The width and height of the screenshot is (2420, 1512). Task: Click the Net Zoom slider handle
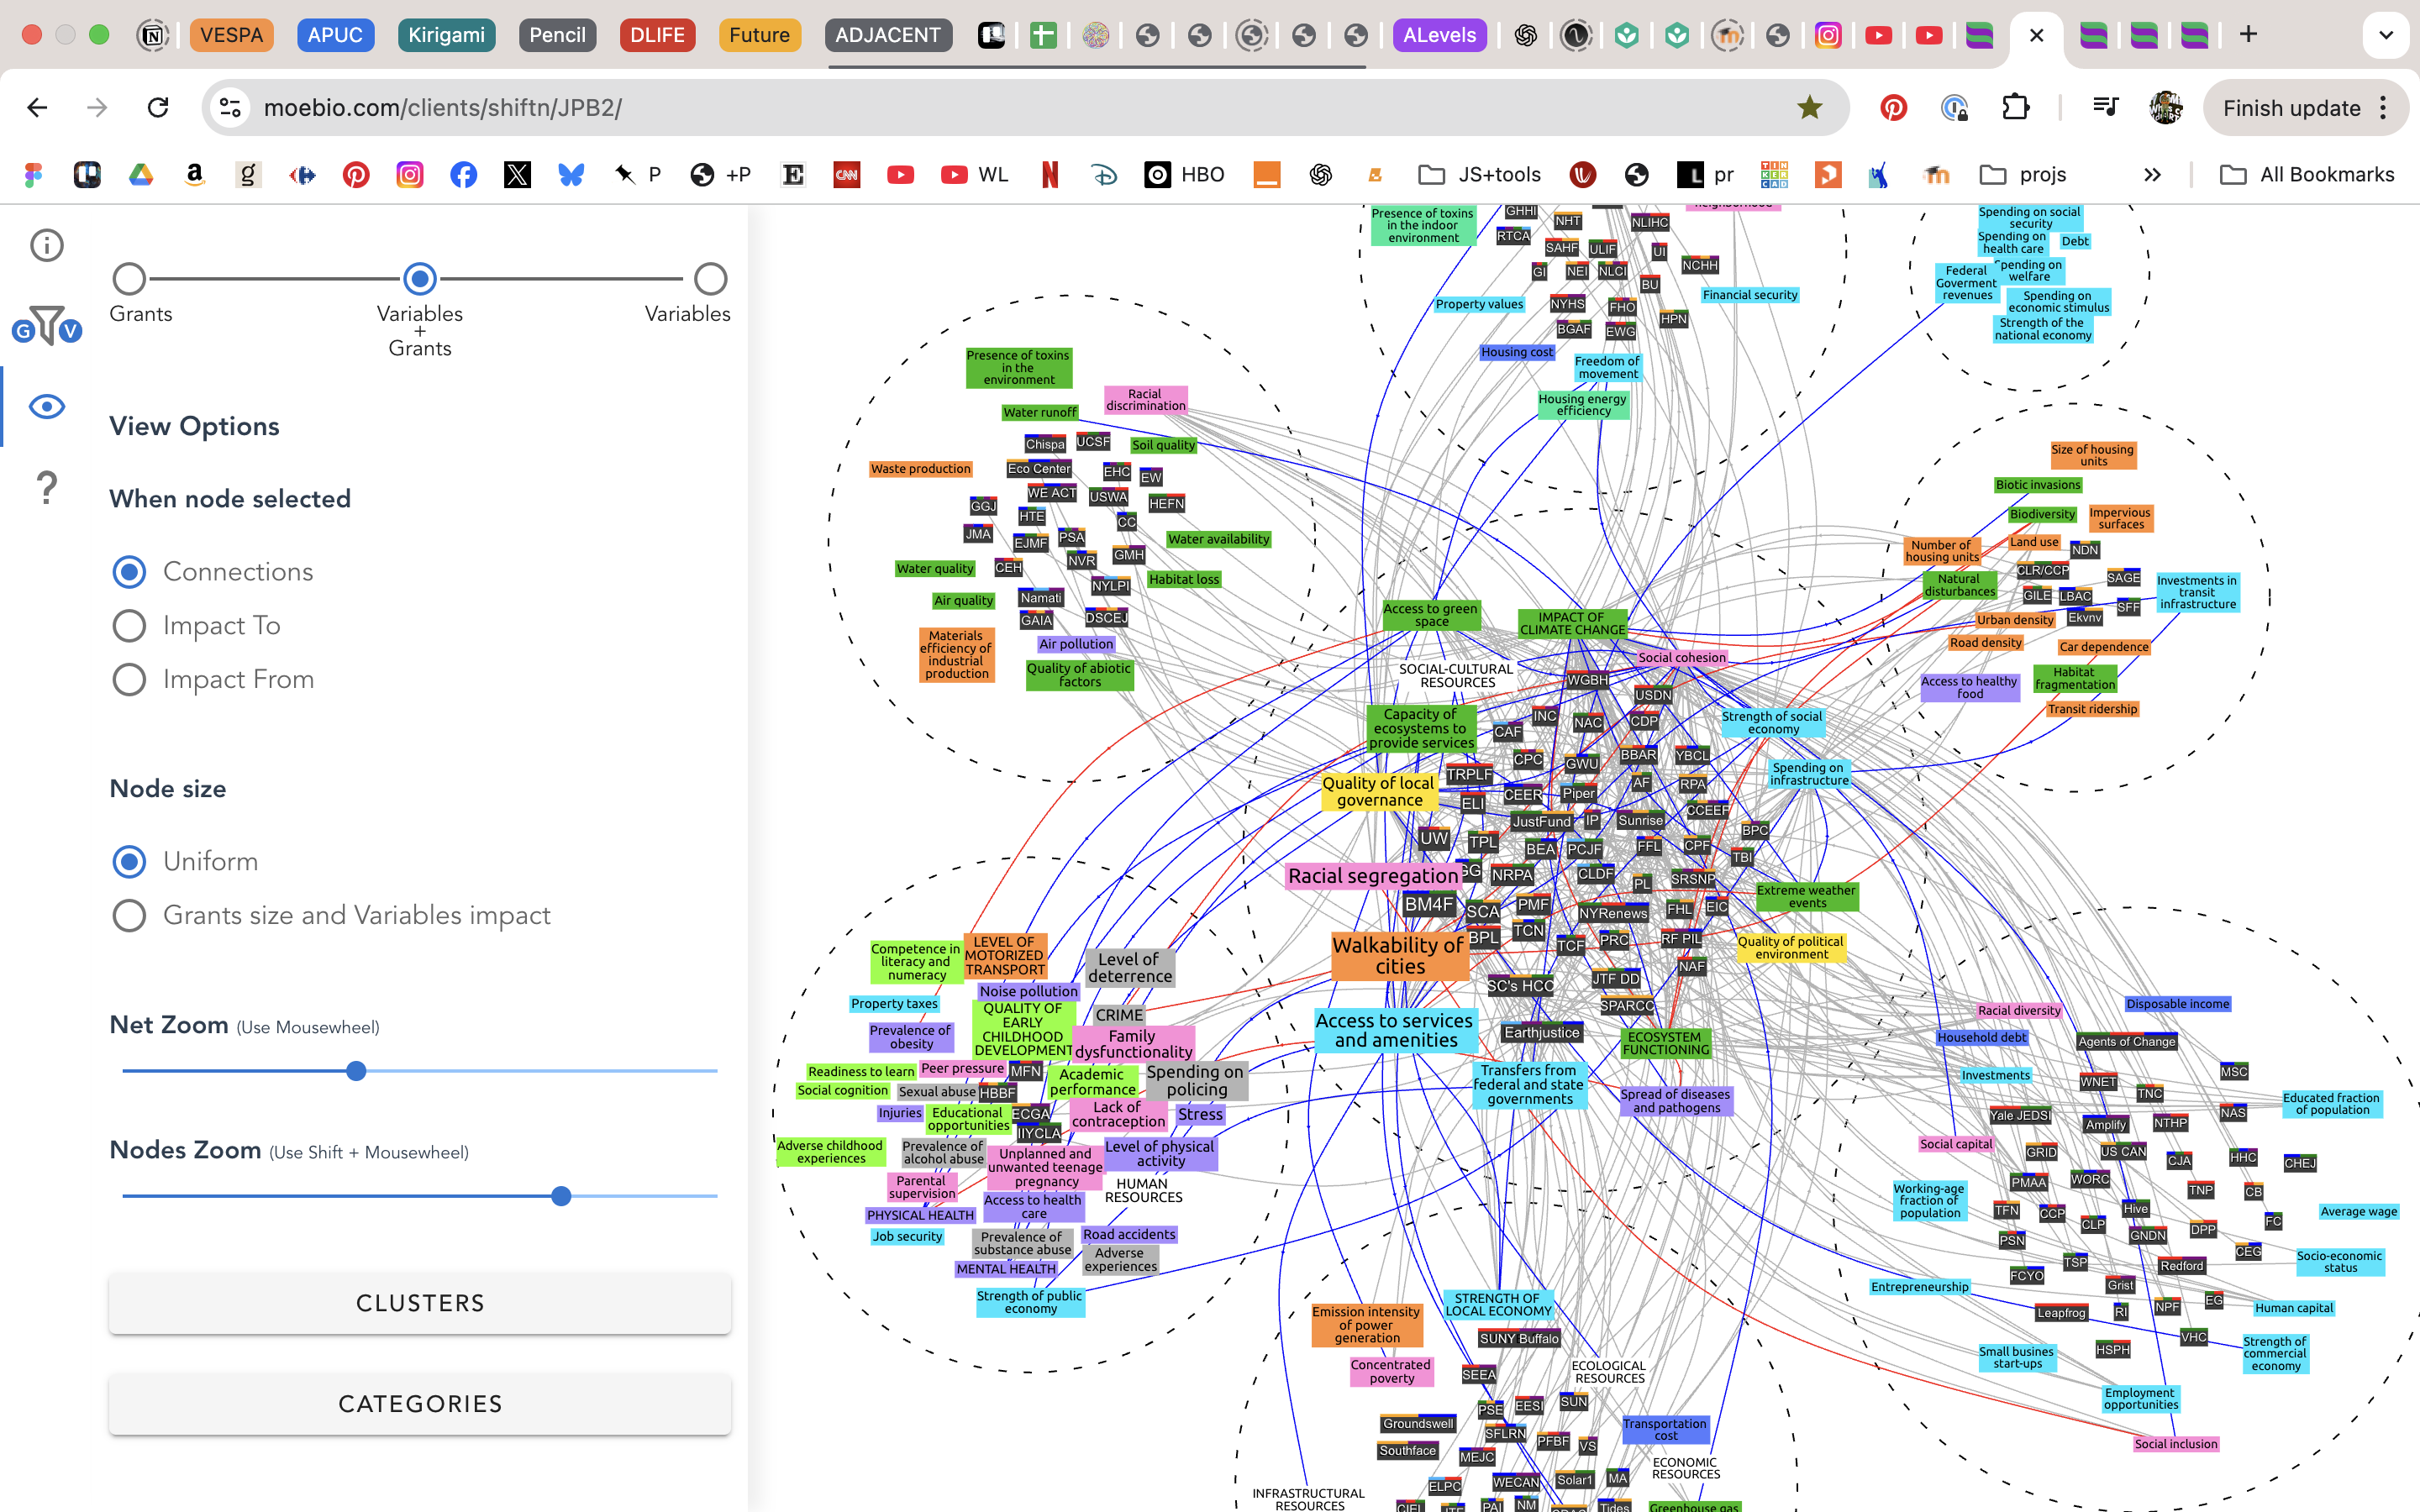click(x=356, y=1071)
